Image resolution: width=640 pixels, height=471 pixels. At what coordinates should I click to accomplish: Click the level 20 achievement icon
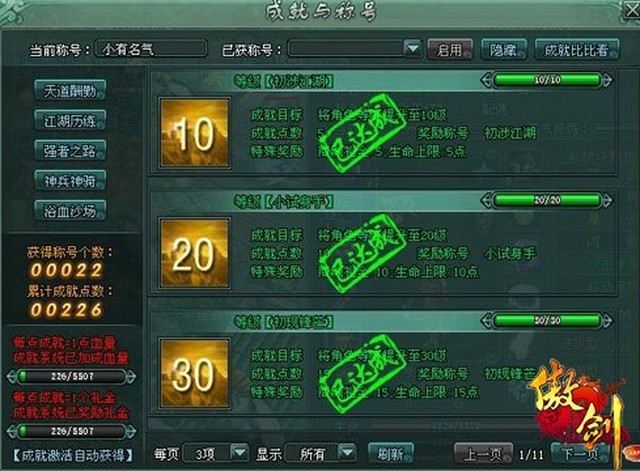(x=194, y=253)
